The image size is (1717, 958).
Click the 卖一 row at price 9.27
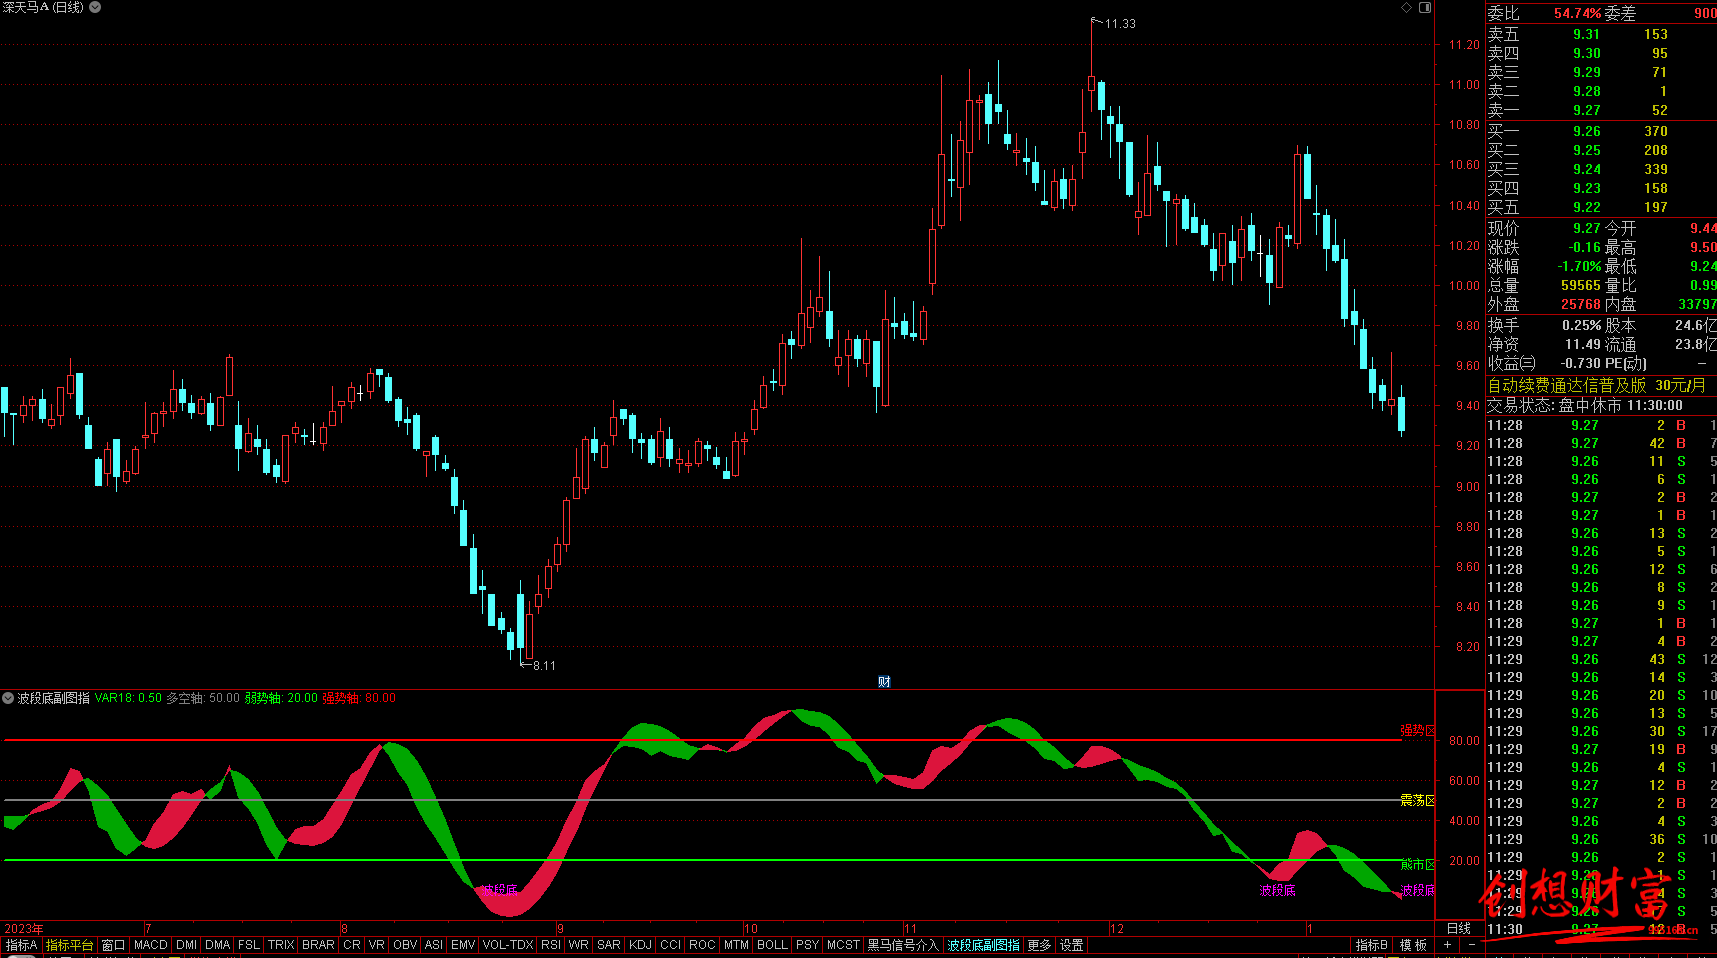tap(1601, 110)
